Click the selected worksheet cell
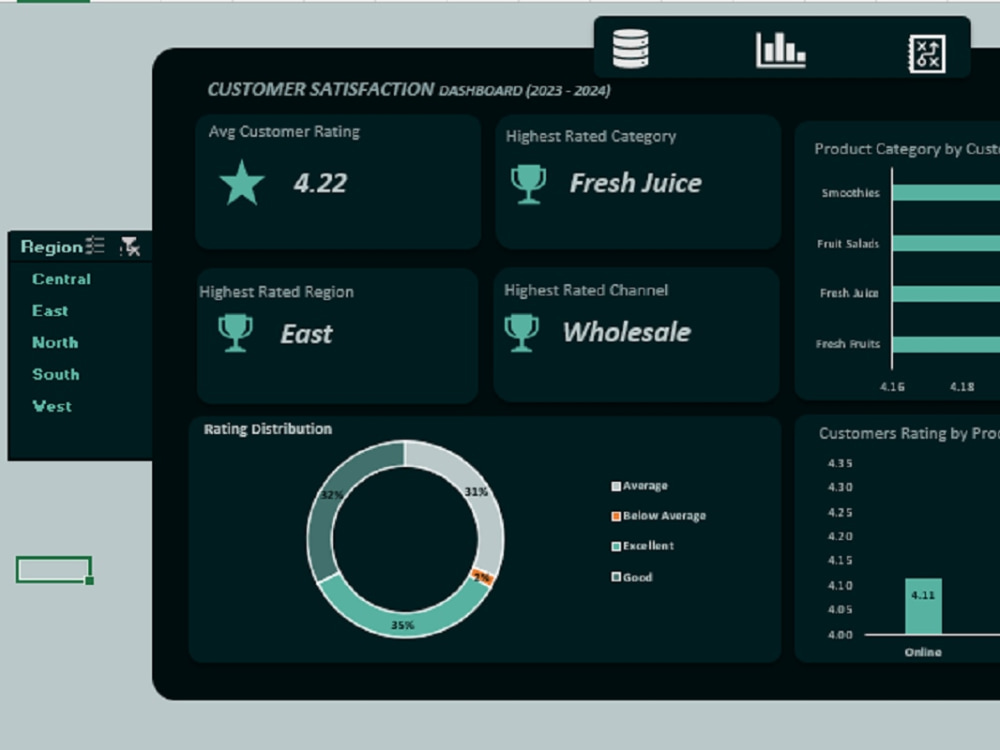The height and width of the screenshot is (750, 1000). coord(54,570)
